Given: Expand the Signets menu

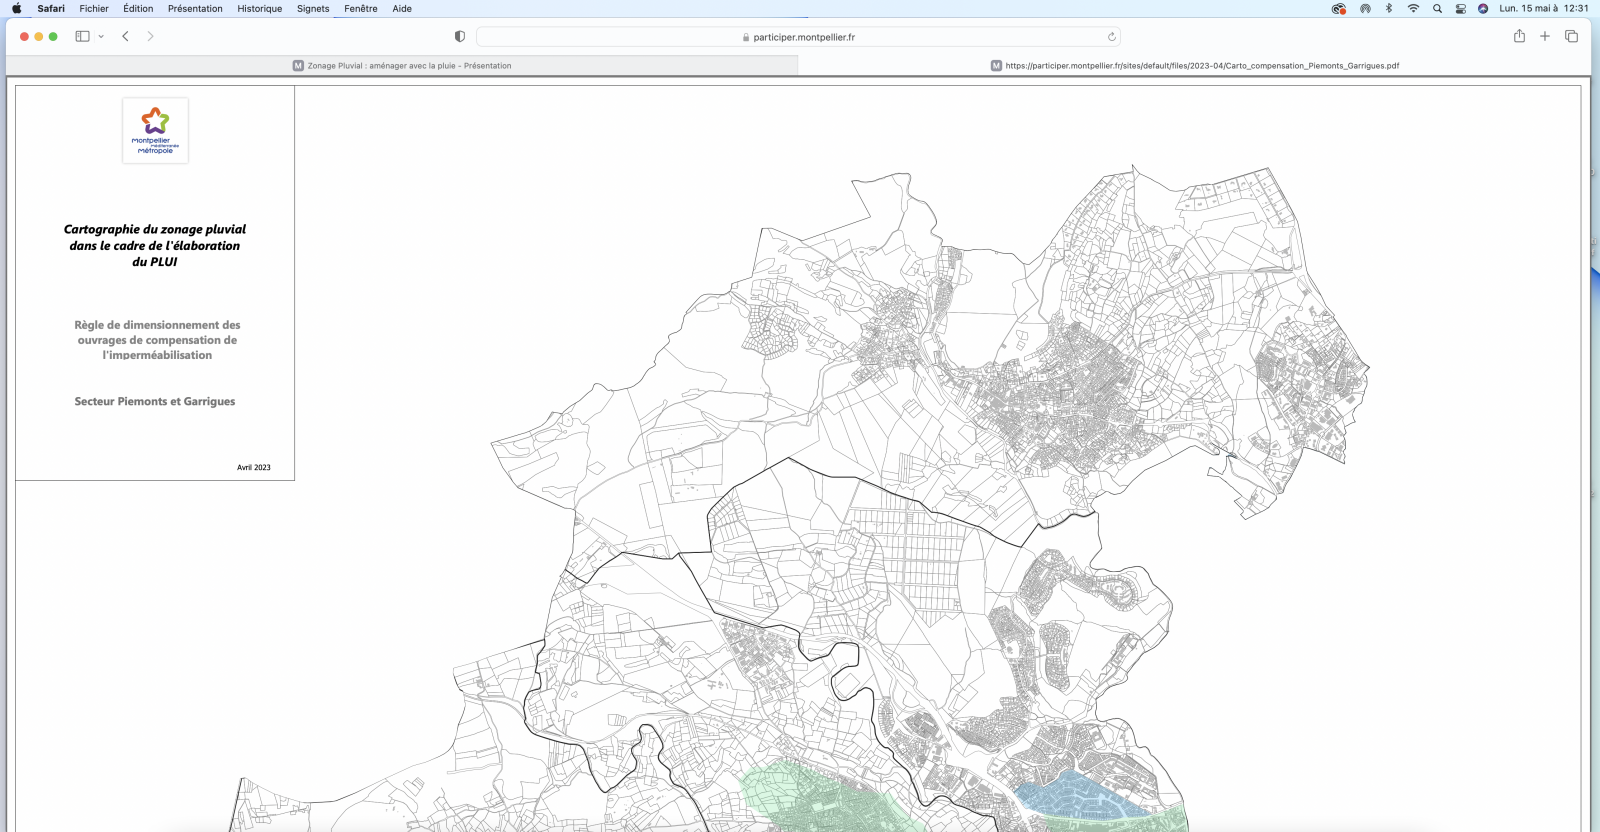Looking at the screenshot, I should point(313,8).
